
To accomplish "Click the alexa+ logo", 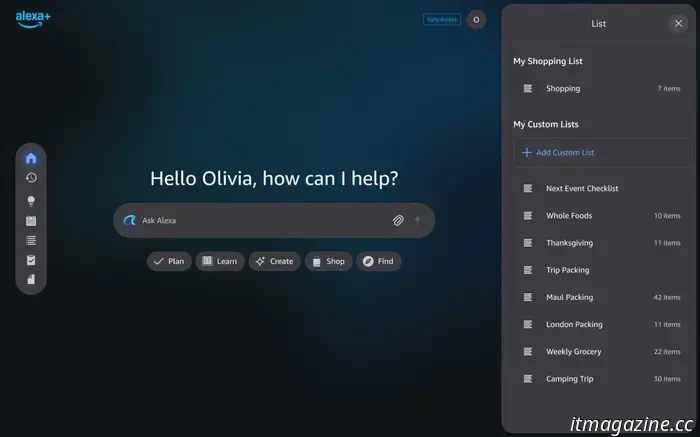I will 33,19.
